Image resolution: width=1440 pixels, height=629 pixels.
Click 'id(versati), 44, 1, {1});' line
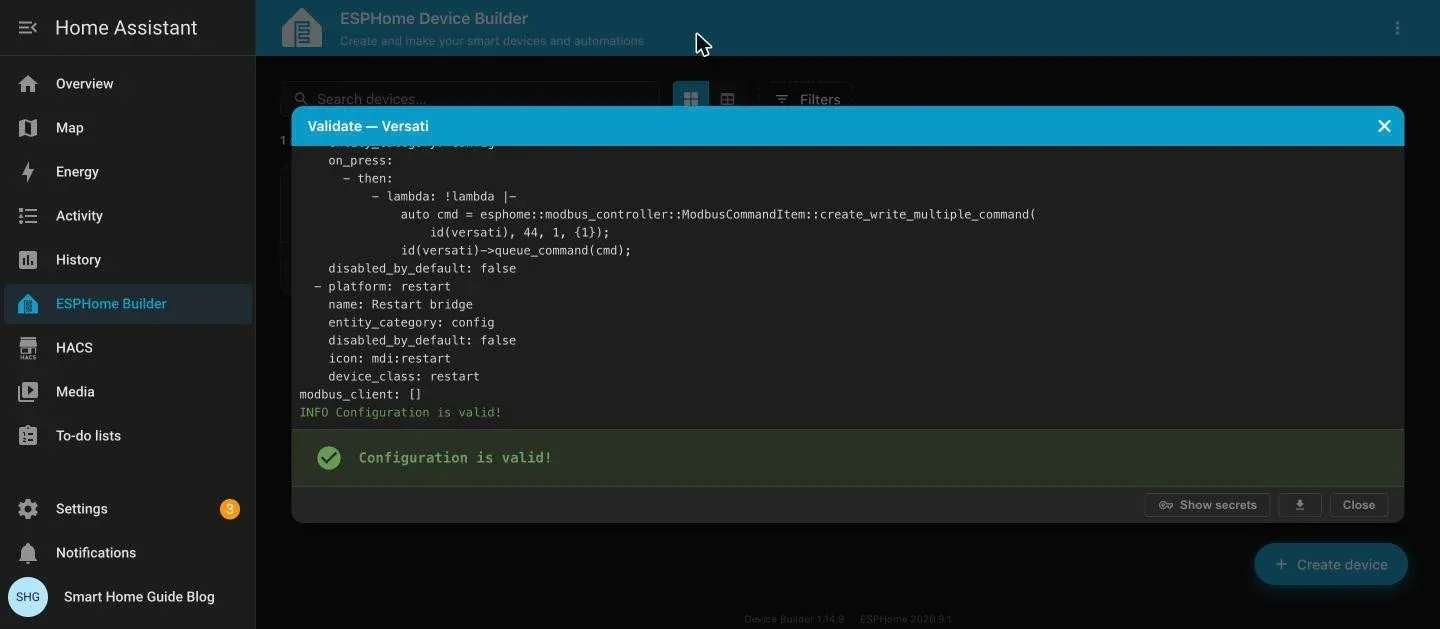coord(519,232)
